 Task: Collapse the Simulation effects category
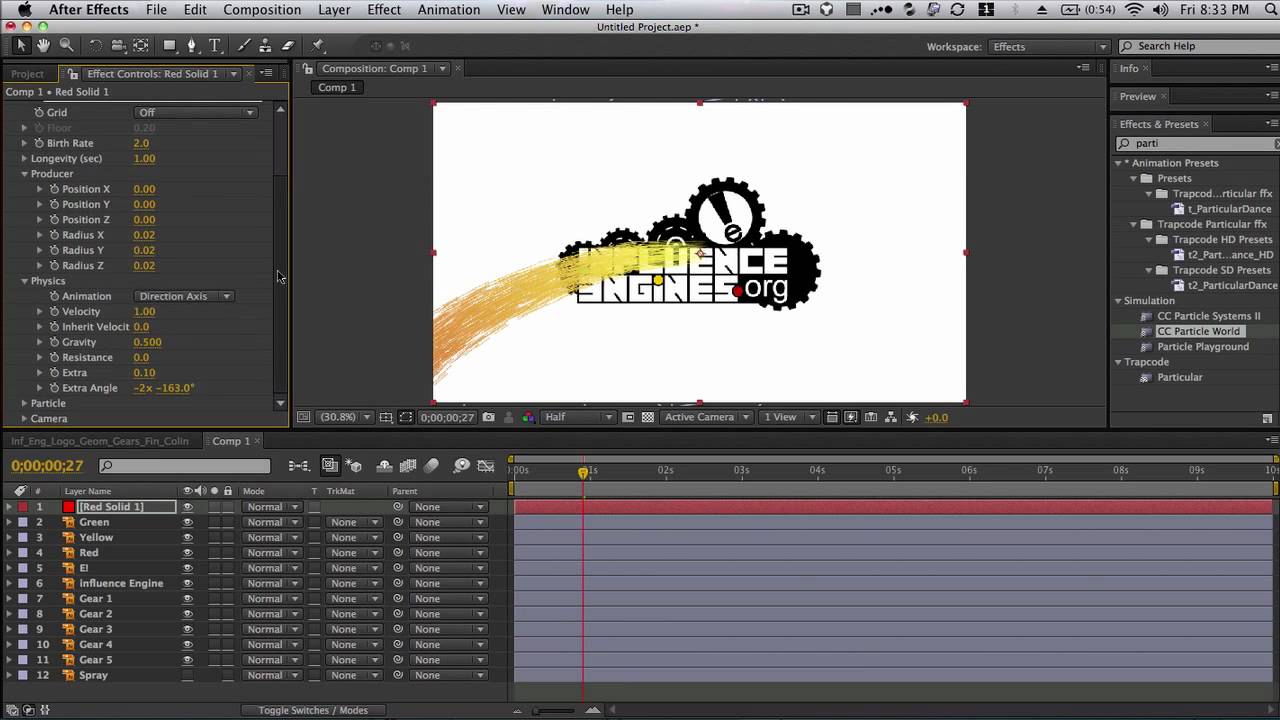tap(1118, 301)
